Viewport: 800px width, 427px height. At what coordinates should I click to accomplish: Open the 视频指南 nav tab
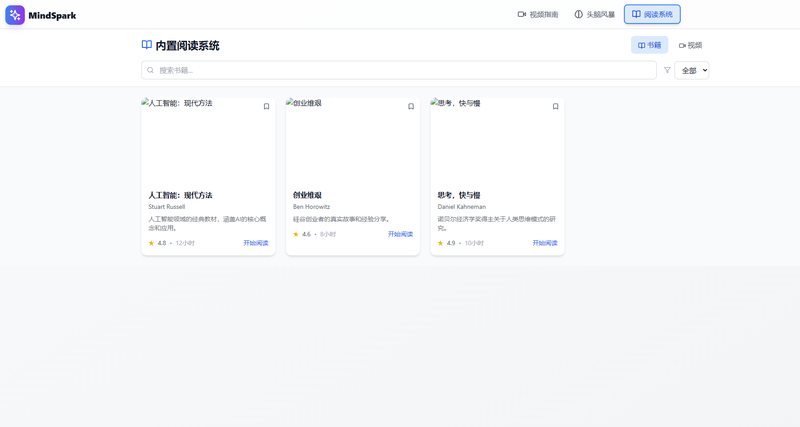(x=538, y=14)
